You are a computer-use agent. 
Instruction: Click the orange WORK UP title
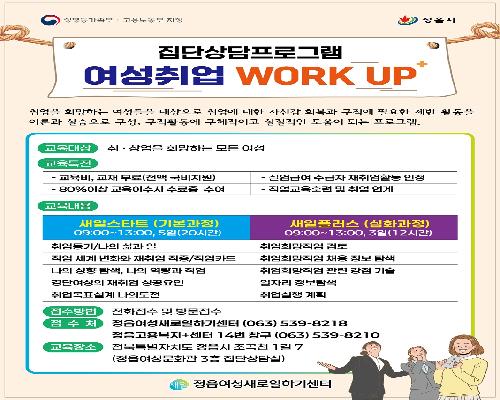(327, 76)
